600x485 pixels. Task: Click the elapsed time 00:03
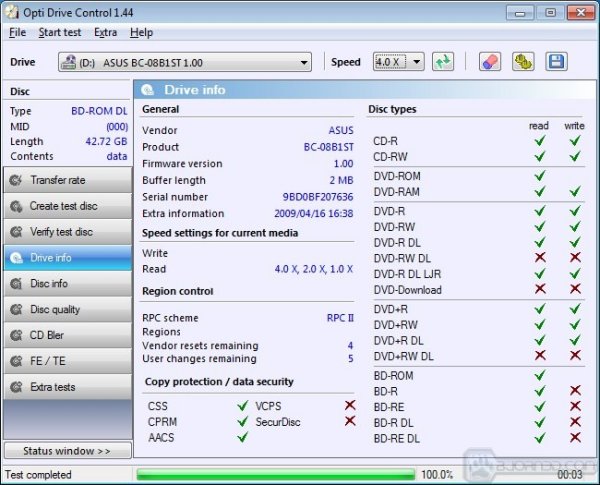570,475
